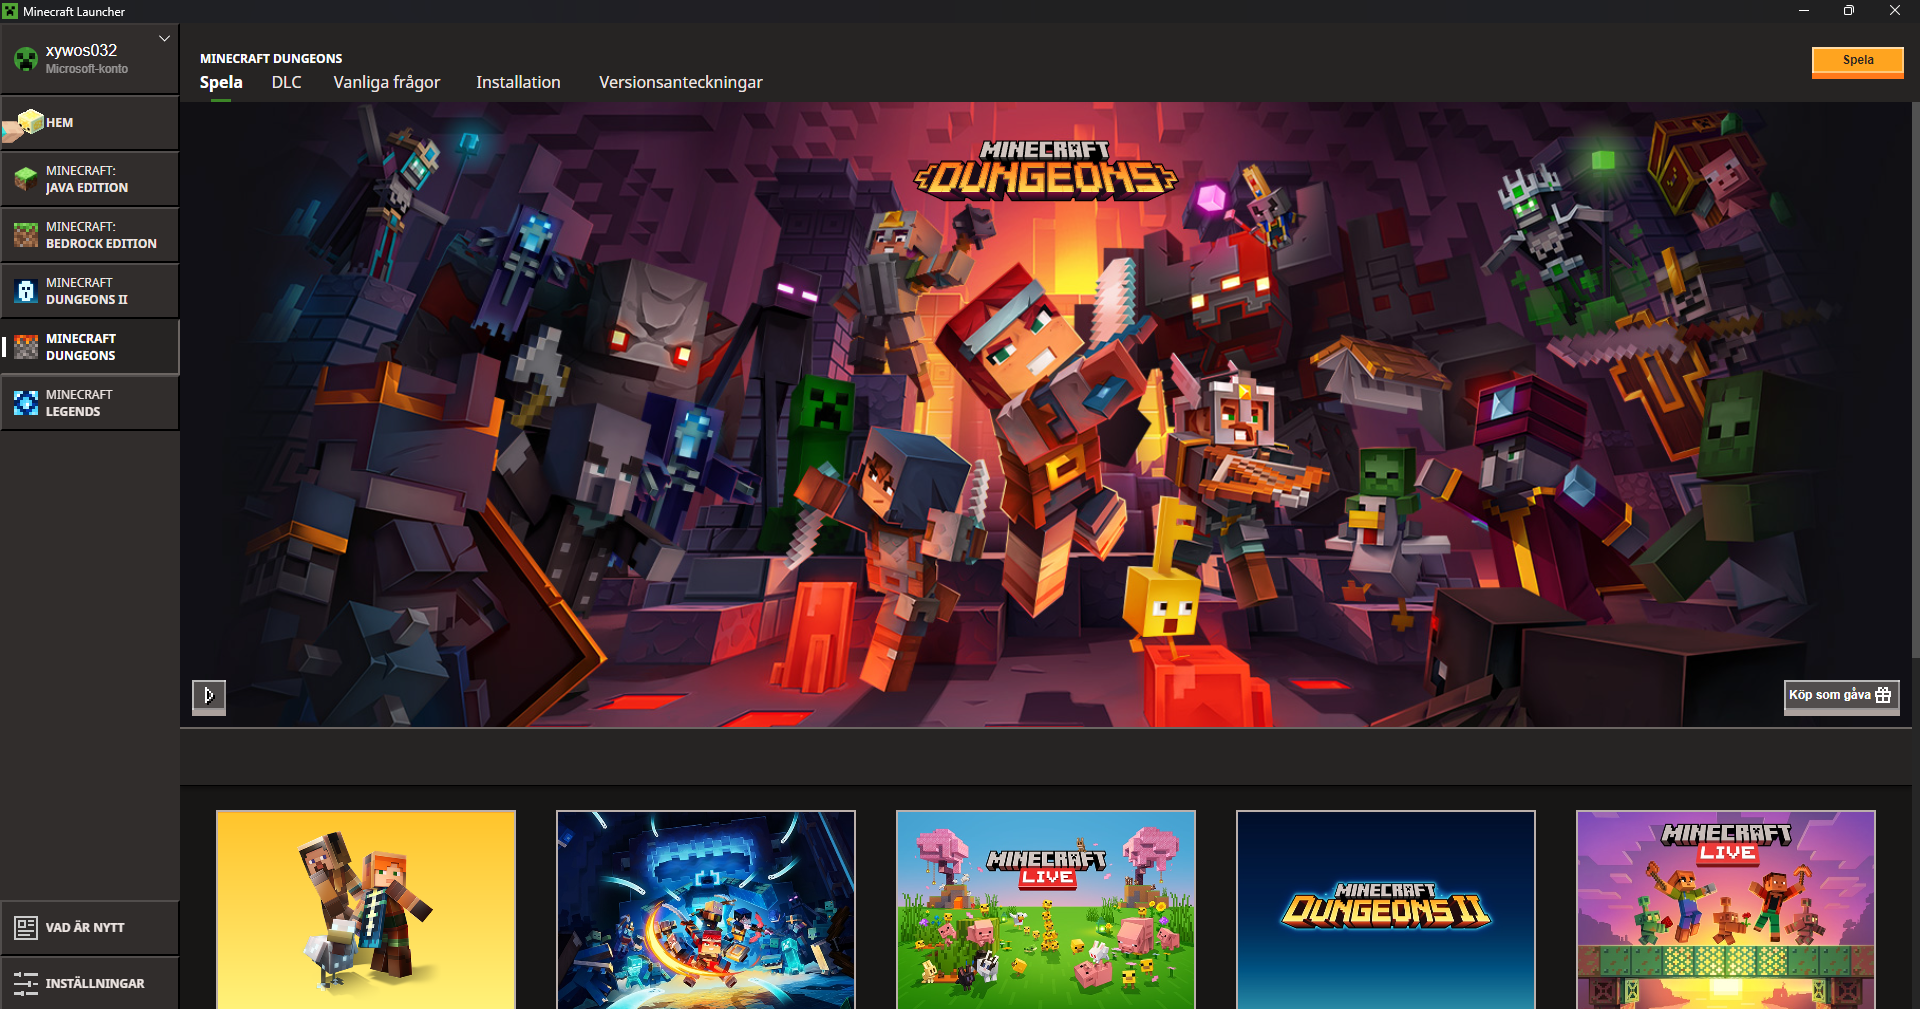Open the yellow Steve and Alex news card
This screenshot has width=1920, height=1009.
pyautogui.click(x=366, y=910)
